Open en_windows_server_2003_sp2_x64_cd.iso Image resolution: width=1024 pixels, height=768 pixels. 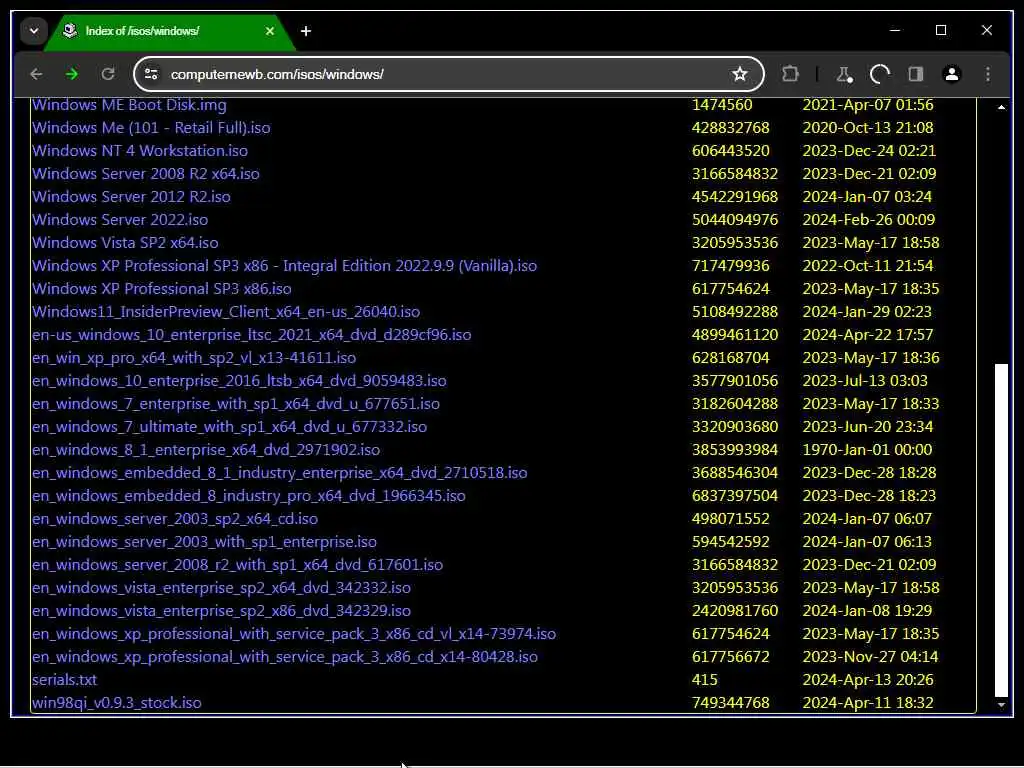(x=175, y=519)
